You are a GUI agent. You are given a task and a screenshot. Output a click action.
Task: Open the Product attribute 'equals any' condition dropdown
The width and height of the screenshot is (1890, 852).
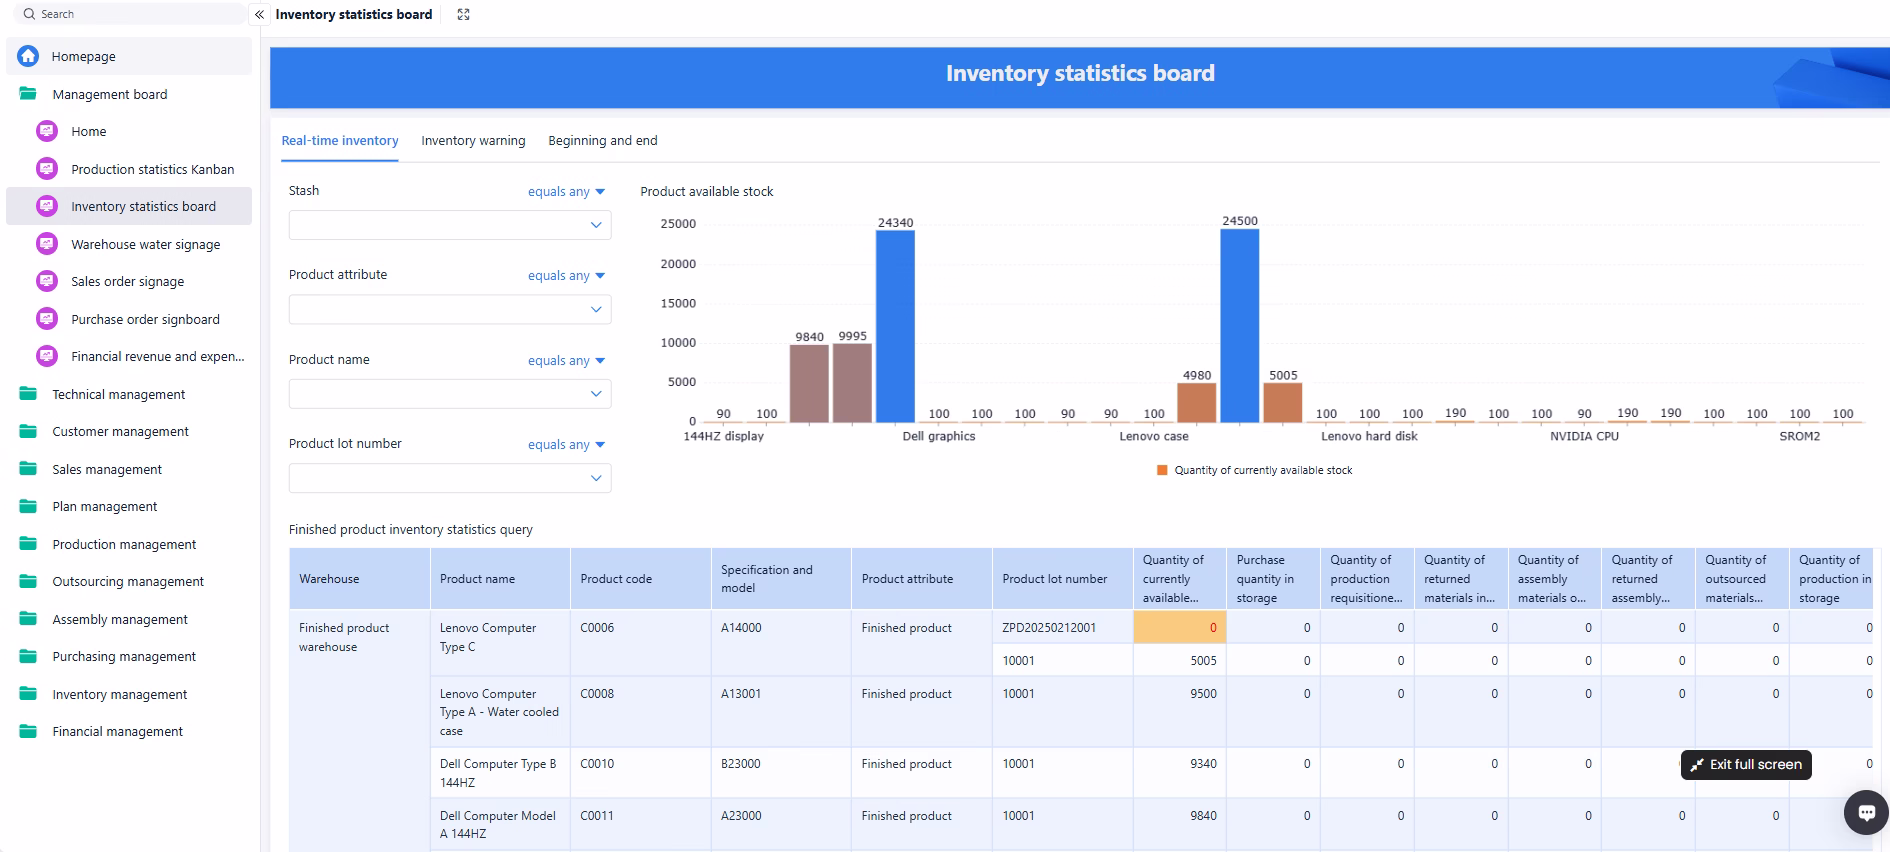(566, 276)
